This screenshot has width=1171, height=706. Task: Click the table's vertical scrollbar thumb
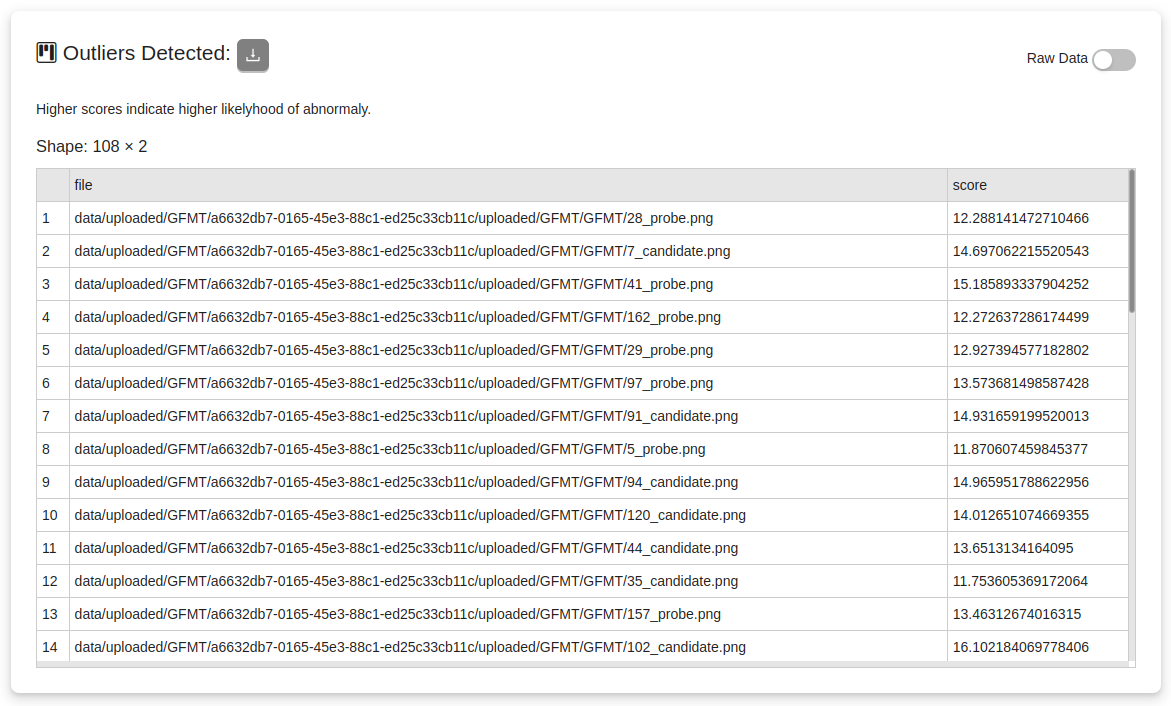click(1131, 240)
